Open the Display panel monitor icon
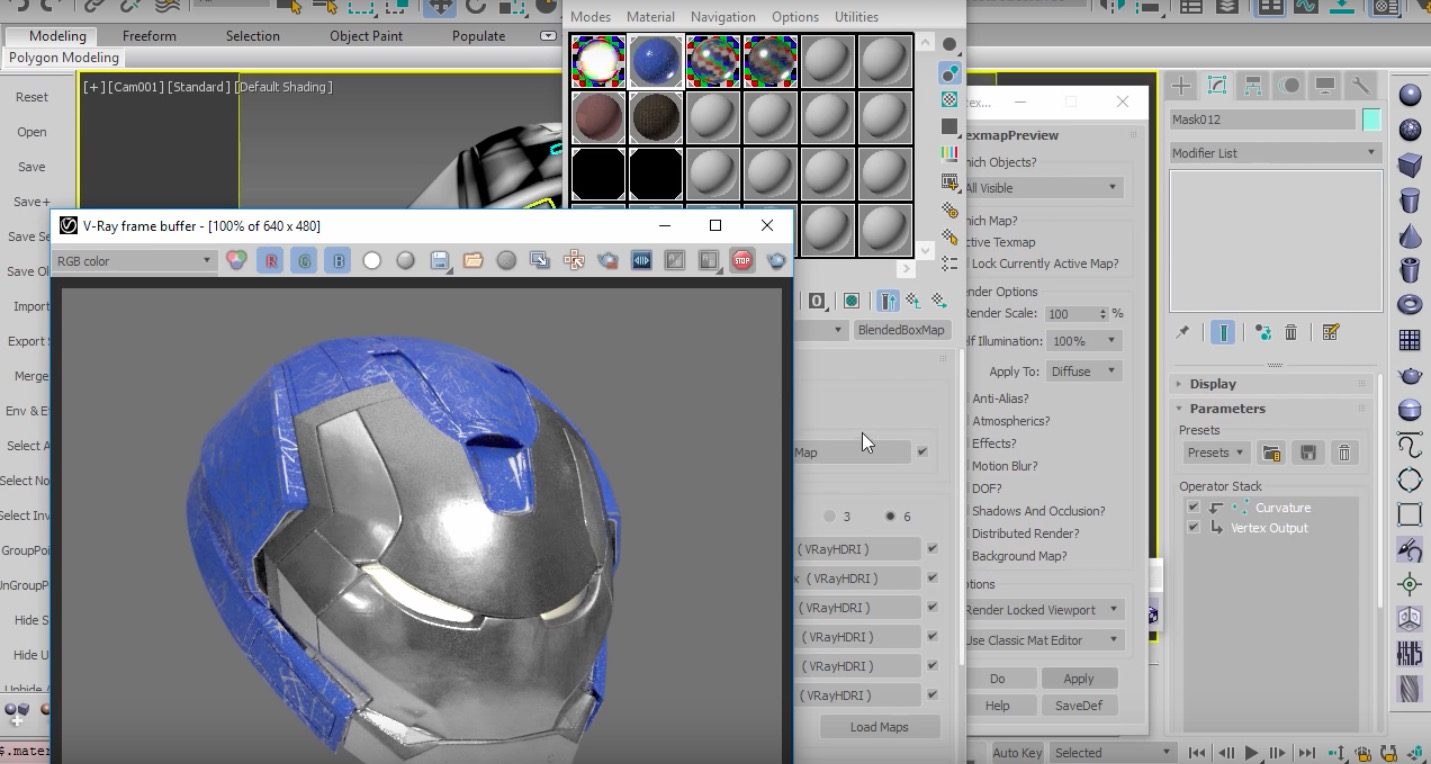This screenshot has width=1431, height=764. pyautogui.click(x=1324, y=86)
